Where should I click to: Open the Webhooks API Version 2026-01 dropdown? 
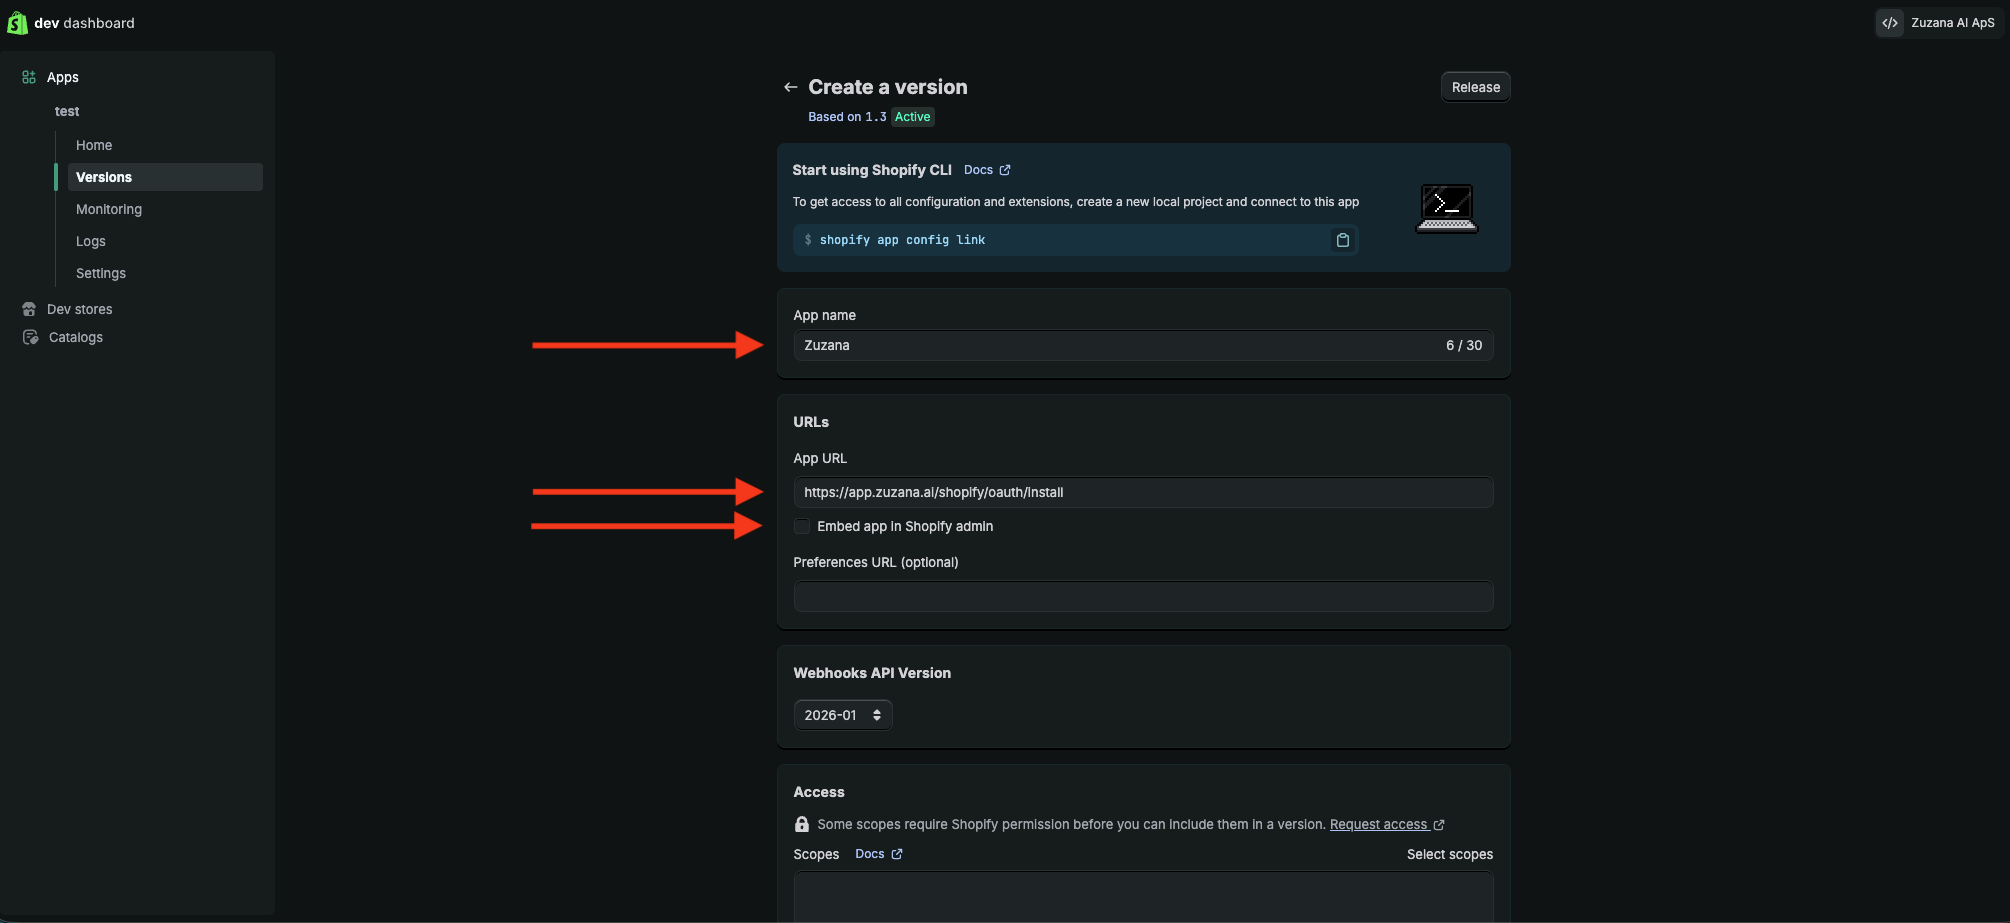(842, 715)
